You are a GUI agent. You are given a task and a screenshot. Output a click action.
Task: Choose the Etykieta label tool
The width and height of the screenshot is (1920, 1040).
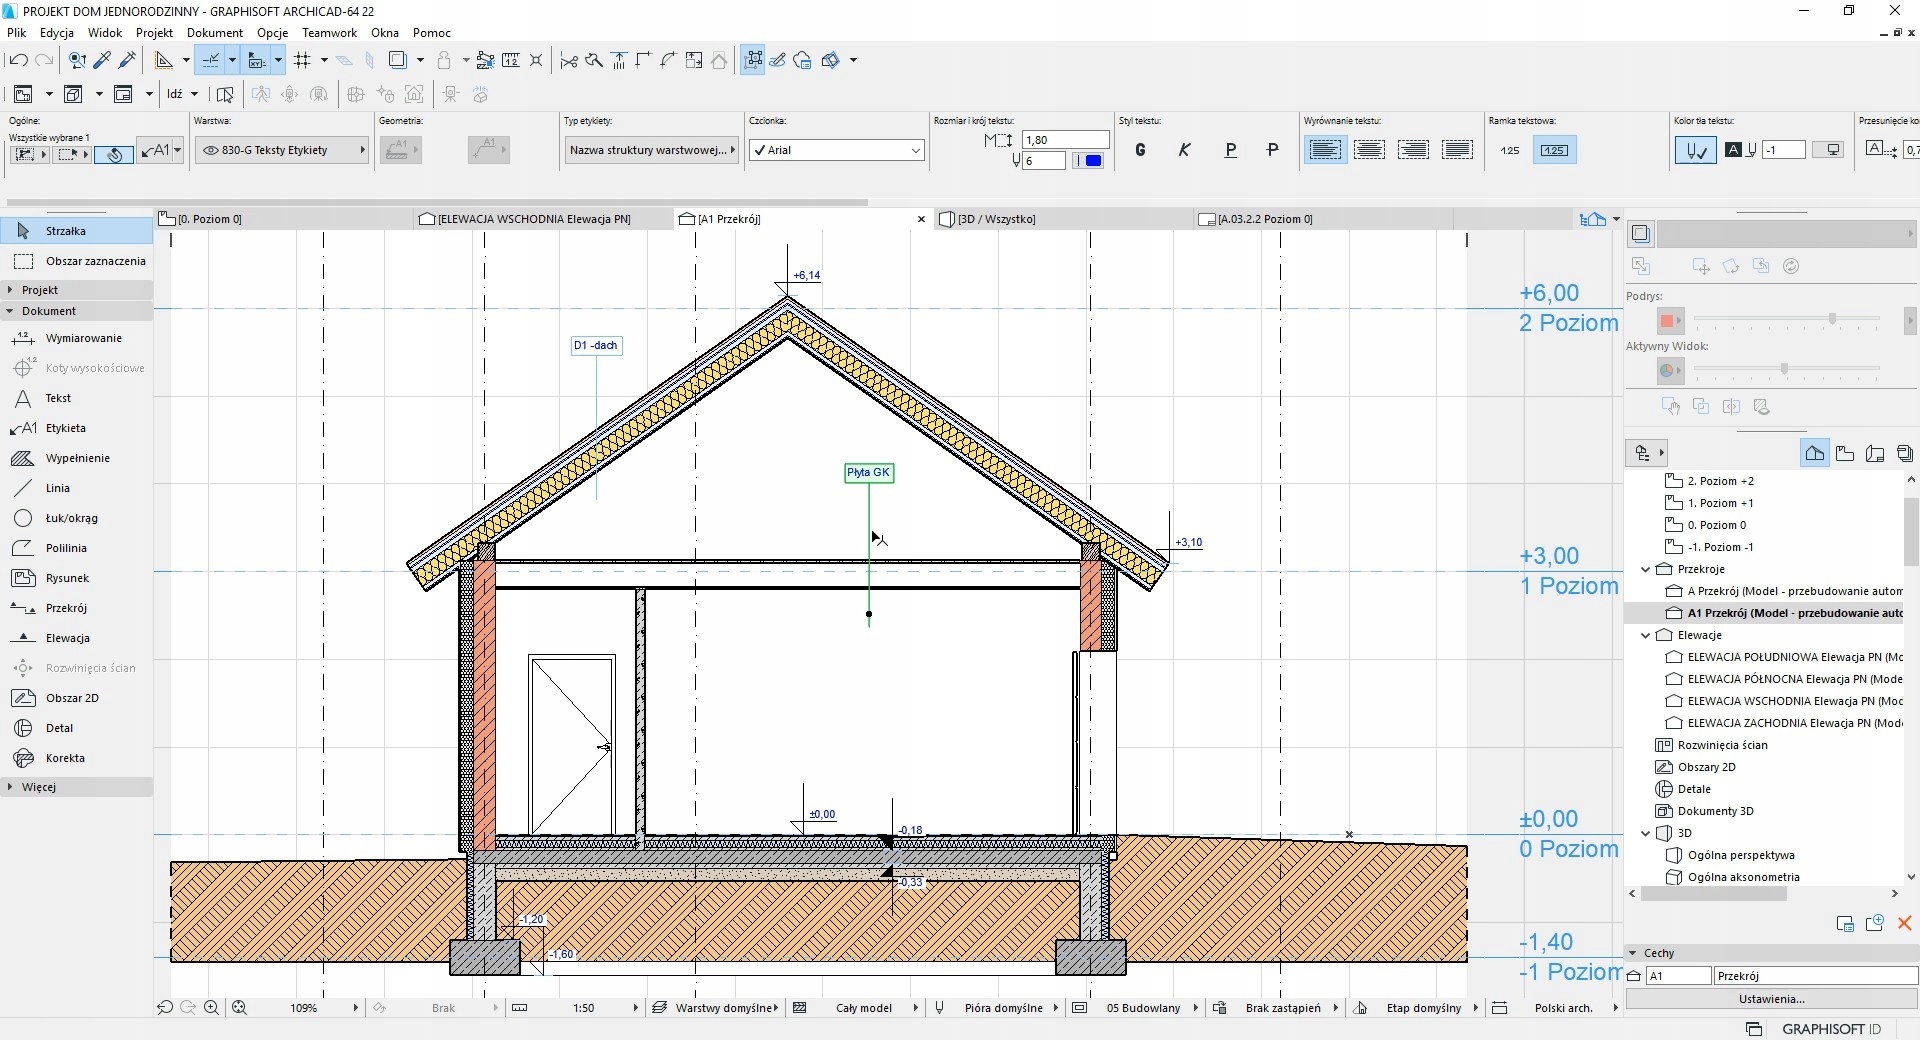click(x=65, y=428)
